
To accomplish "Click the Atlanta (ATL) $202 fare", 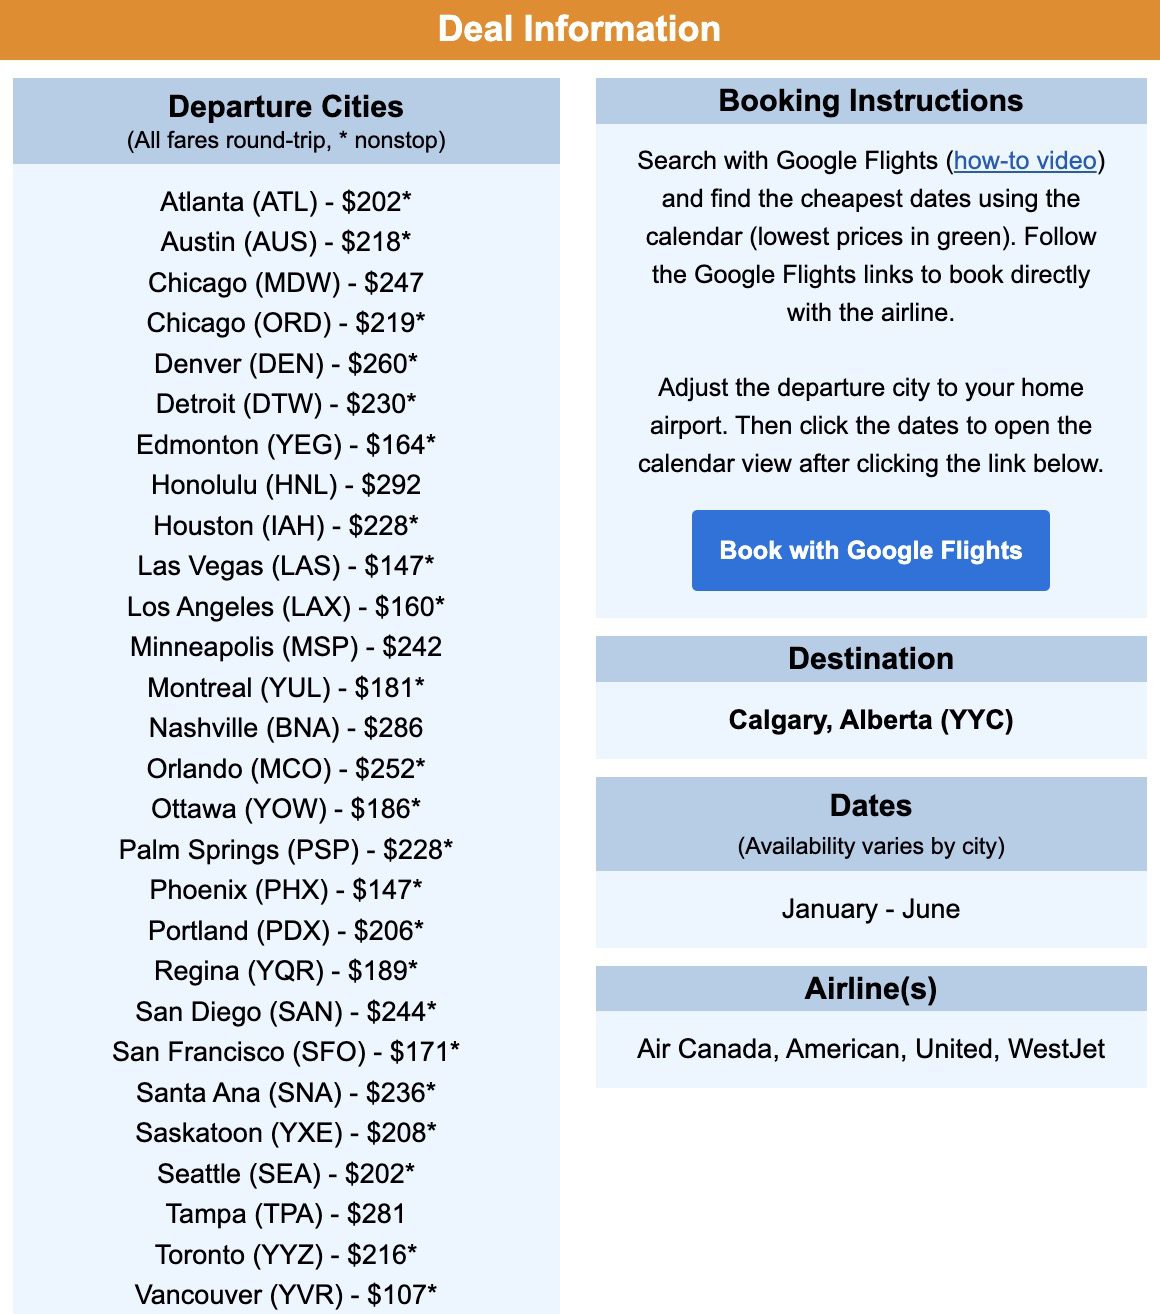I will tap(286, 202).
